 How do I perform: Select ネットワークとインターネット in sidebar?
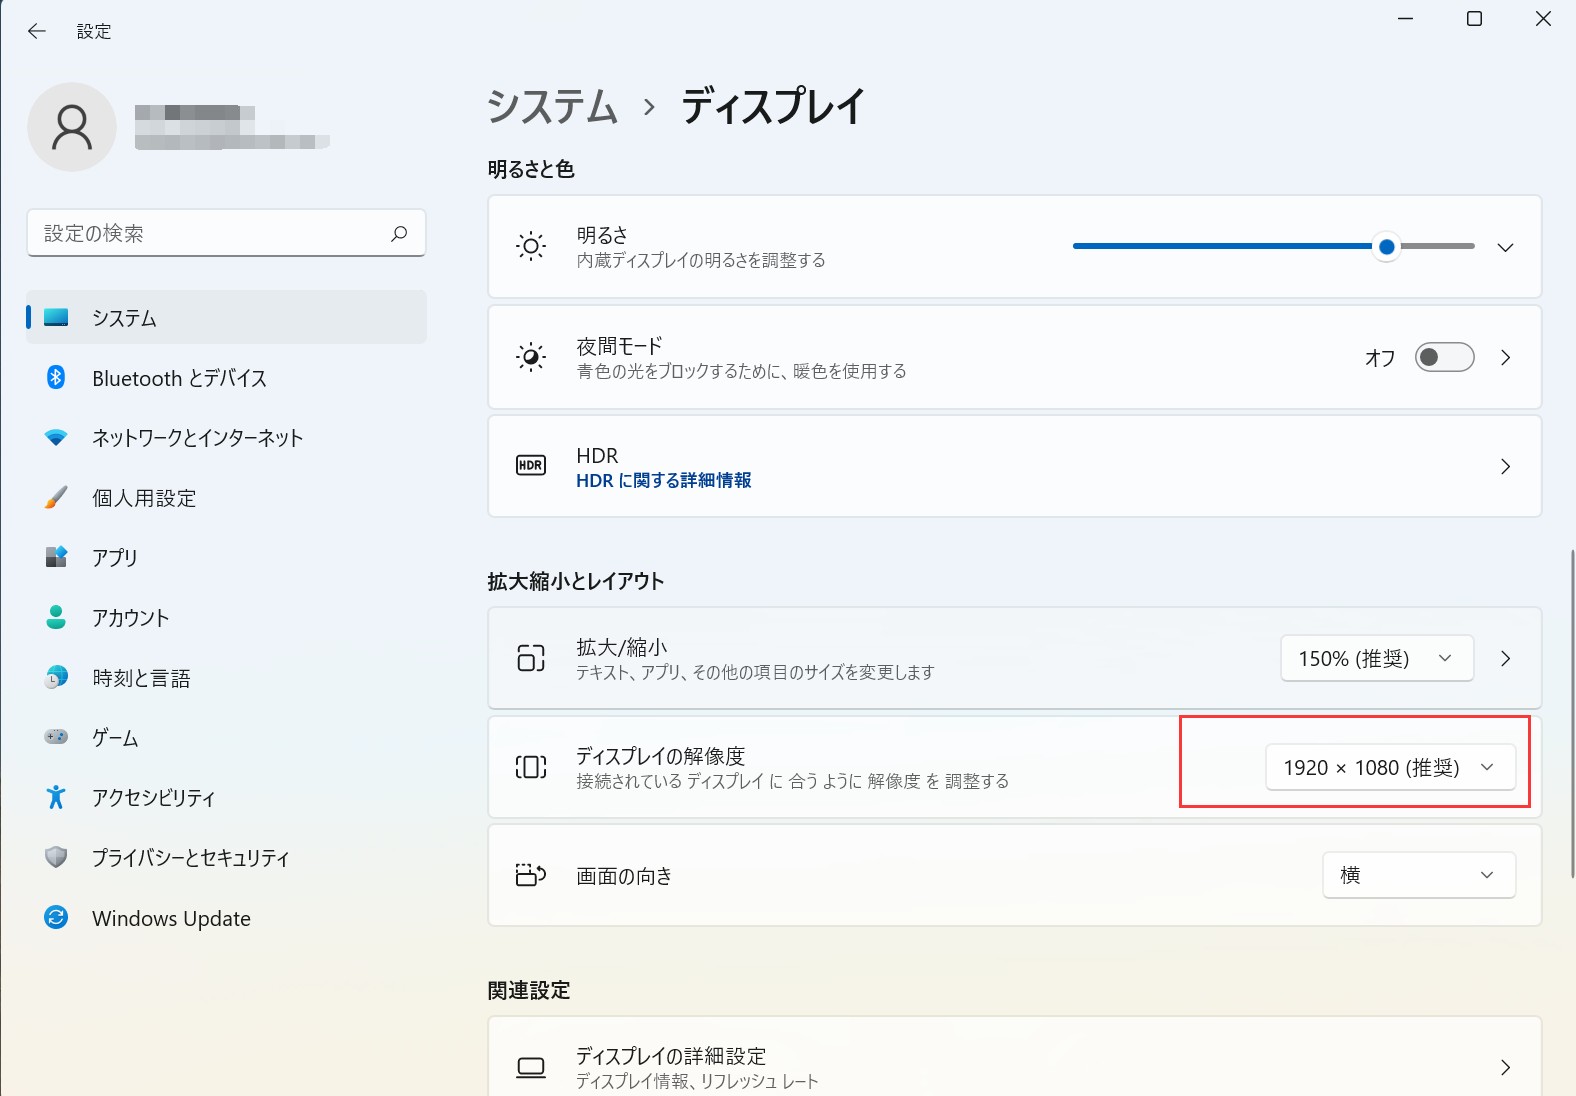tap(197, 438)
